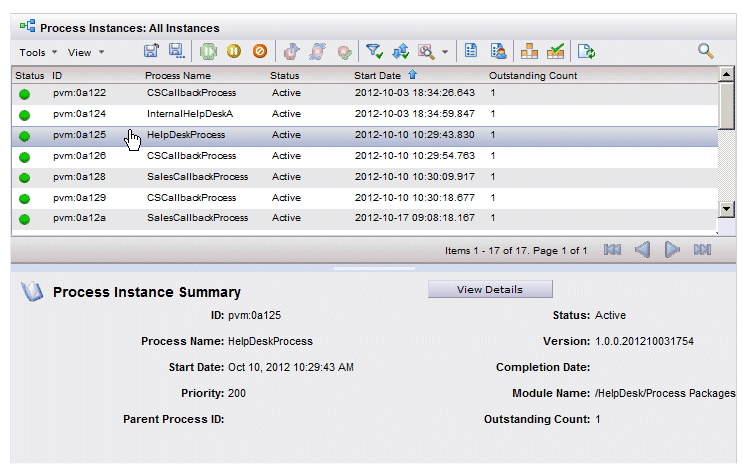Viewport: 743px width, 474px height.
Task: Open the View menu
Action: click(85, 53)
